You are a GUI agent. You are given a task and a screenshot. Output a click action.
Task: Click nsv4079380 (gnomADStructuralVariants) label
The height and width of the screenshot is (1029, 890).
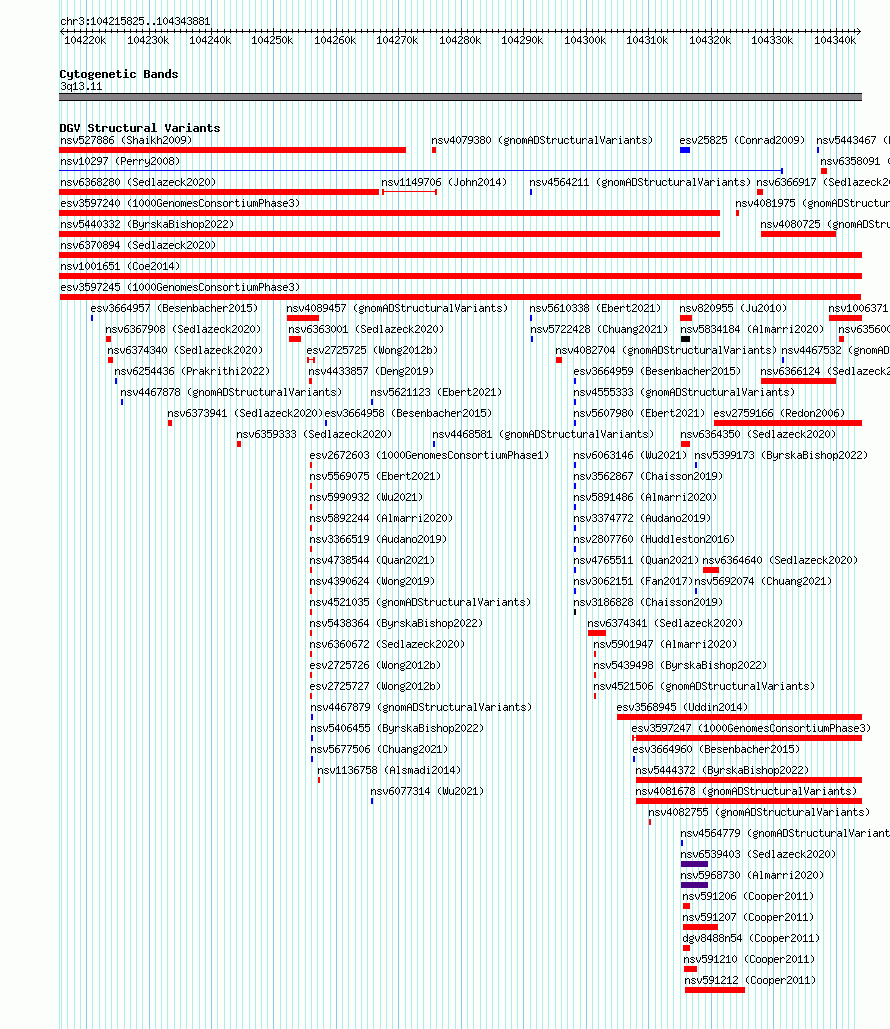542,140
